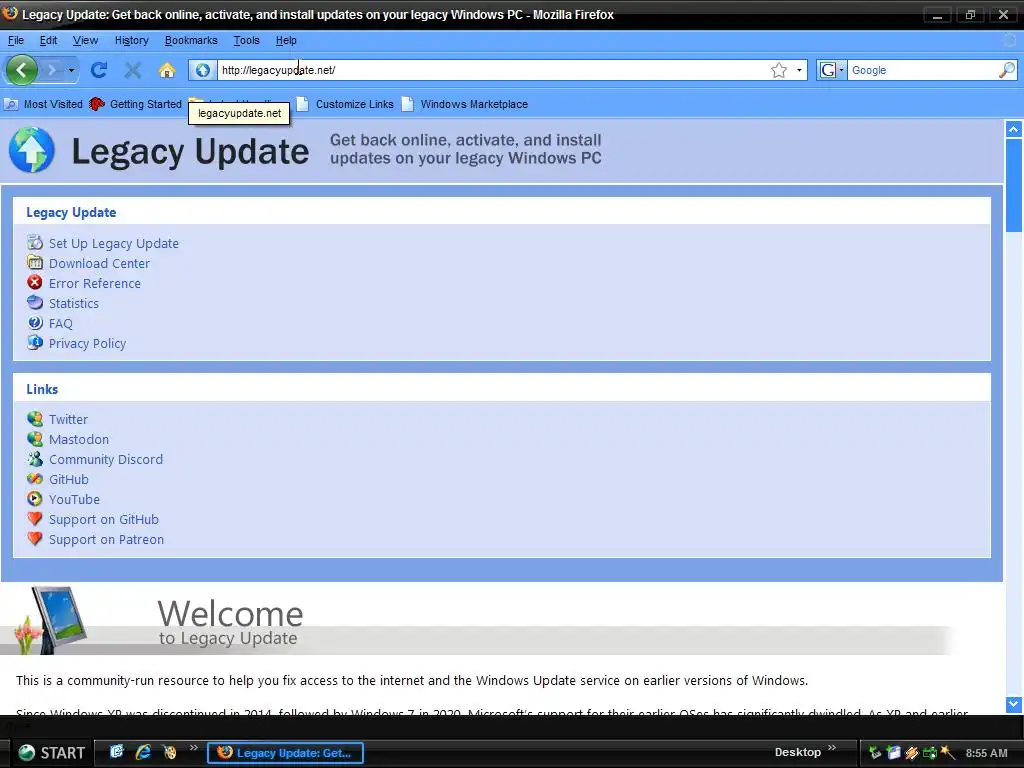The image size is (1024, 768).
Task: Open the recent pages history dropdown
Action: (x=71, y=70)
